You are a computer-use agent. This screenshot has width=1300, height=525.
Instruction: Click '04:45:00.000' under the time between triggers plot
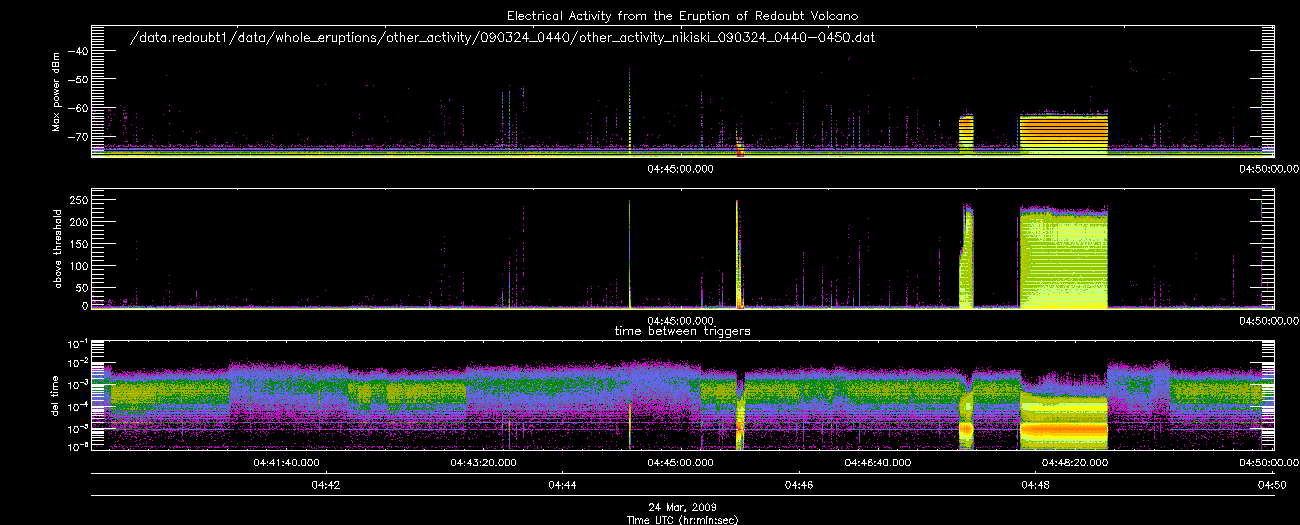(679, 462)
